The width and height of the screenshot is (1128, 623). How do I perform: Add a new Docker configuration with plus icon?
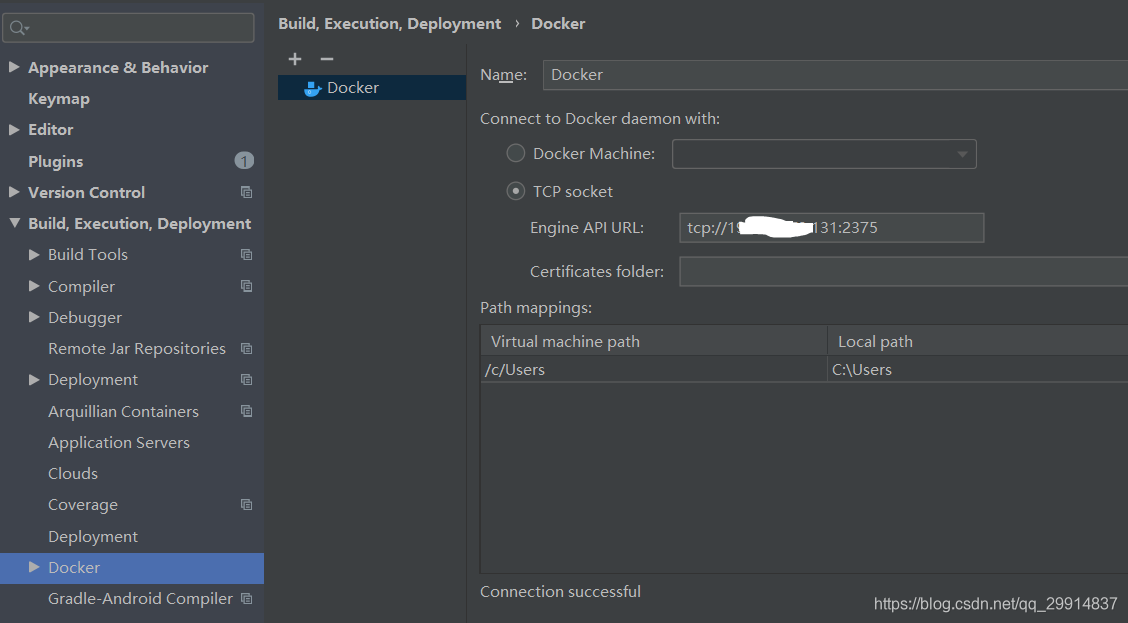(295, 59)
